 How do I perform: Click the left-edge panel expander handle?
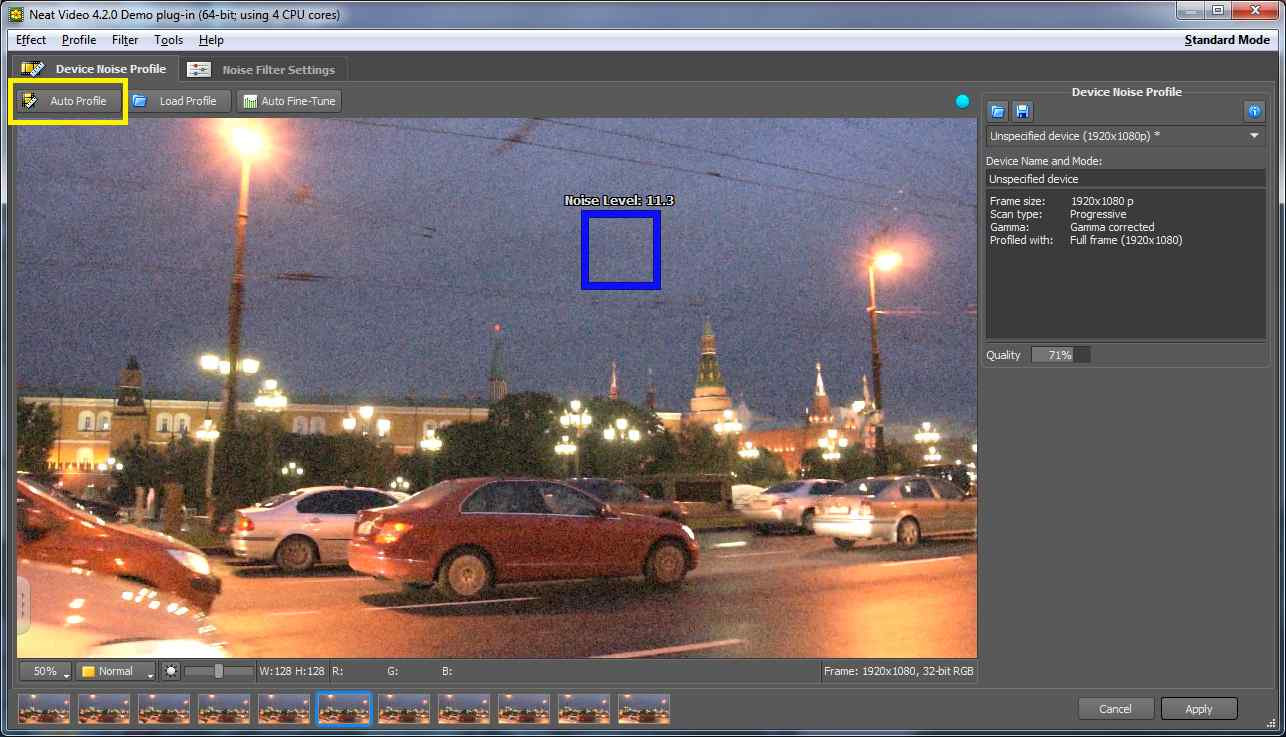(x=24, y=604)
